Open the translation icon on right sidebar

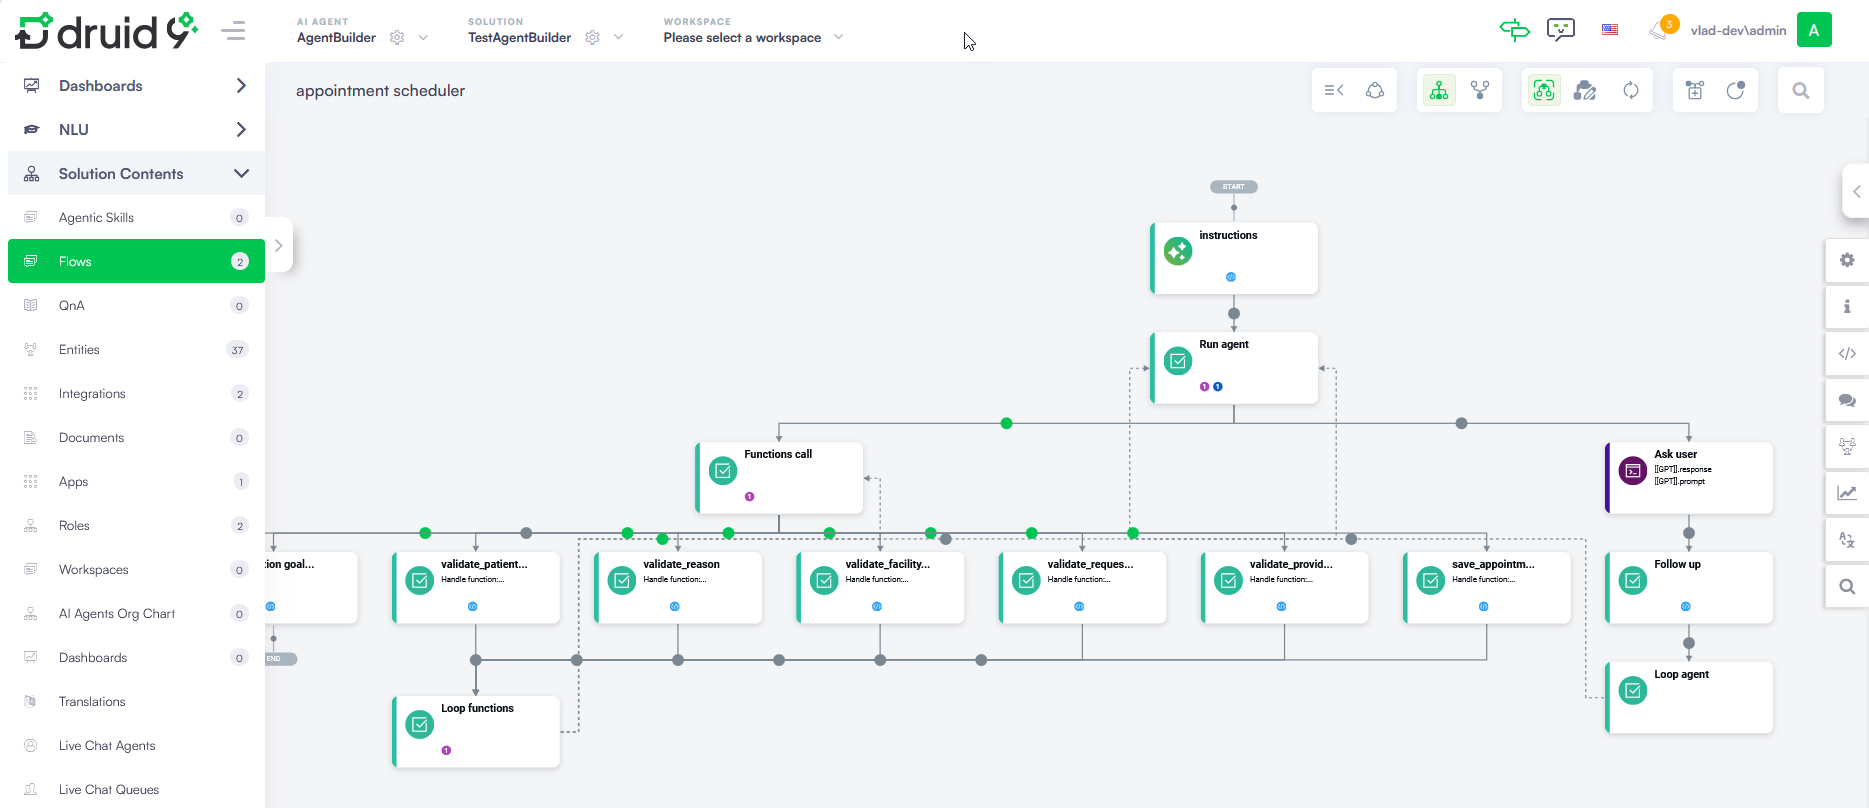tap(1847, 540)
